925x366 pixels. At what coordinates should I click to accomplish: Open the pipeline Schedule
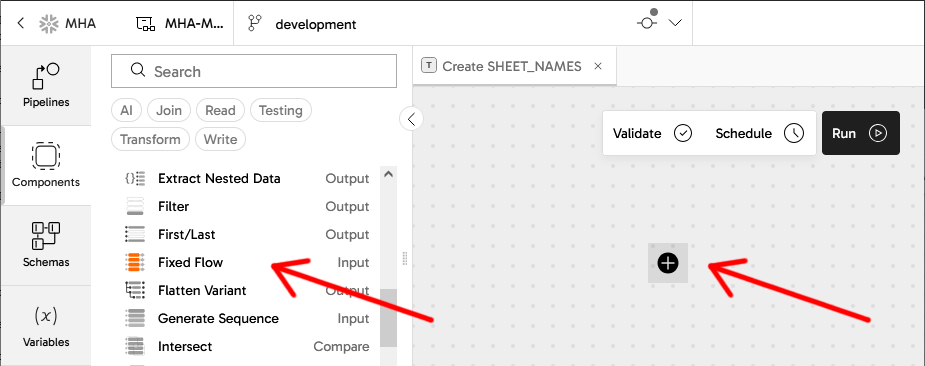tap(759, 133)
